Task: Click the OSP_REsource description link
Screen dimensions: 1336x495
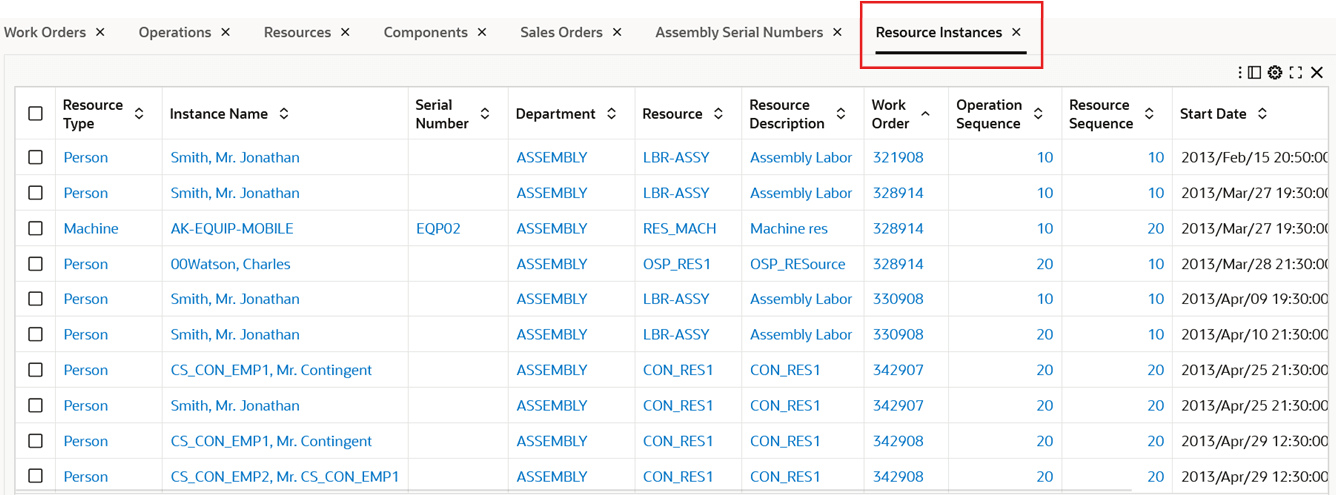Action: 798,264
